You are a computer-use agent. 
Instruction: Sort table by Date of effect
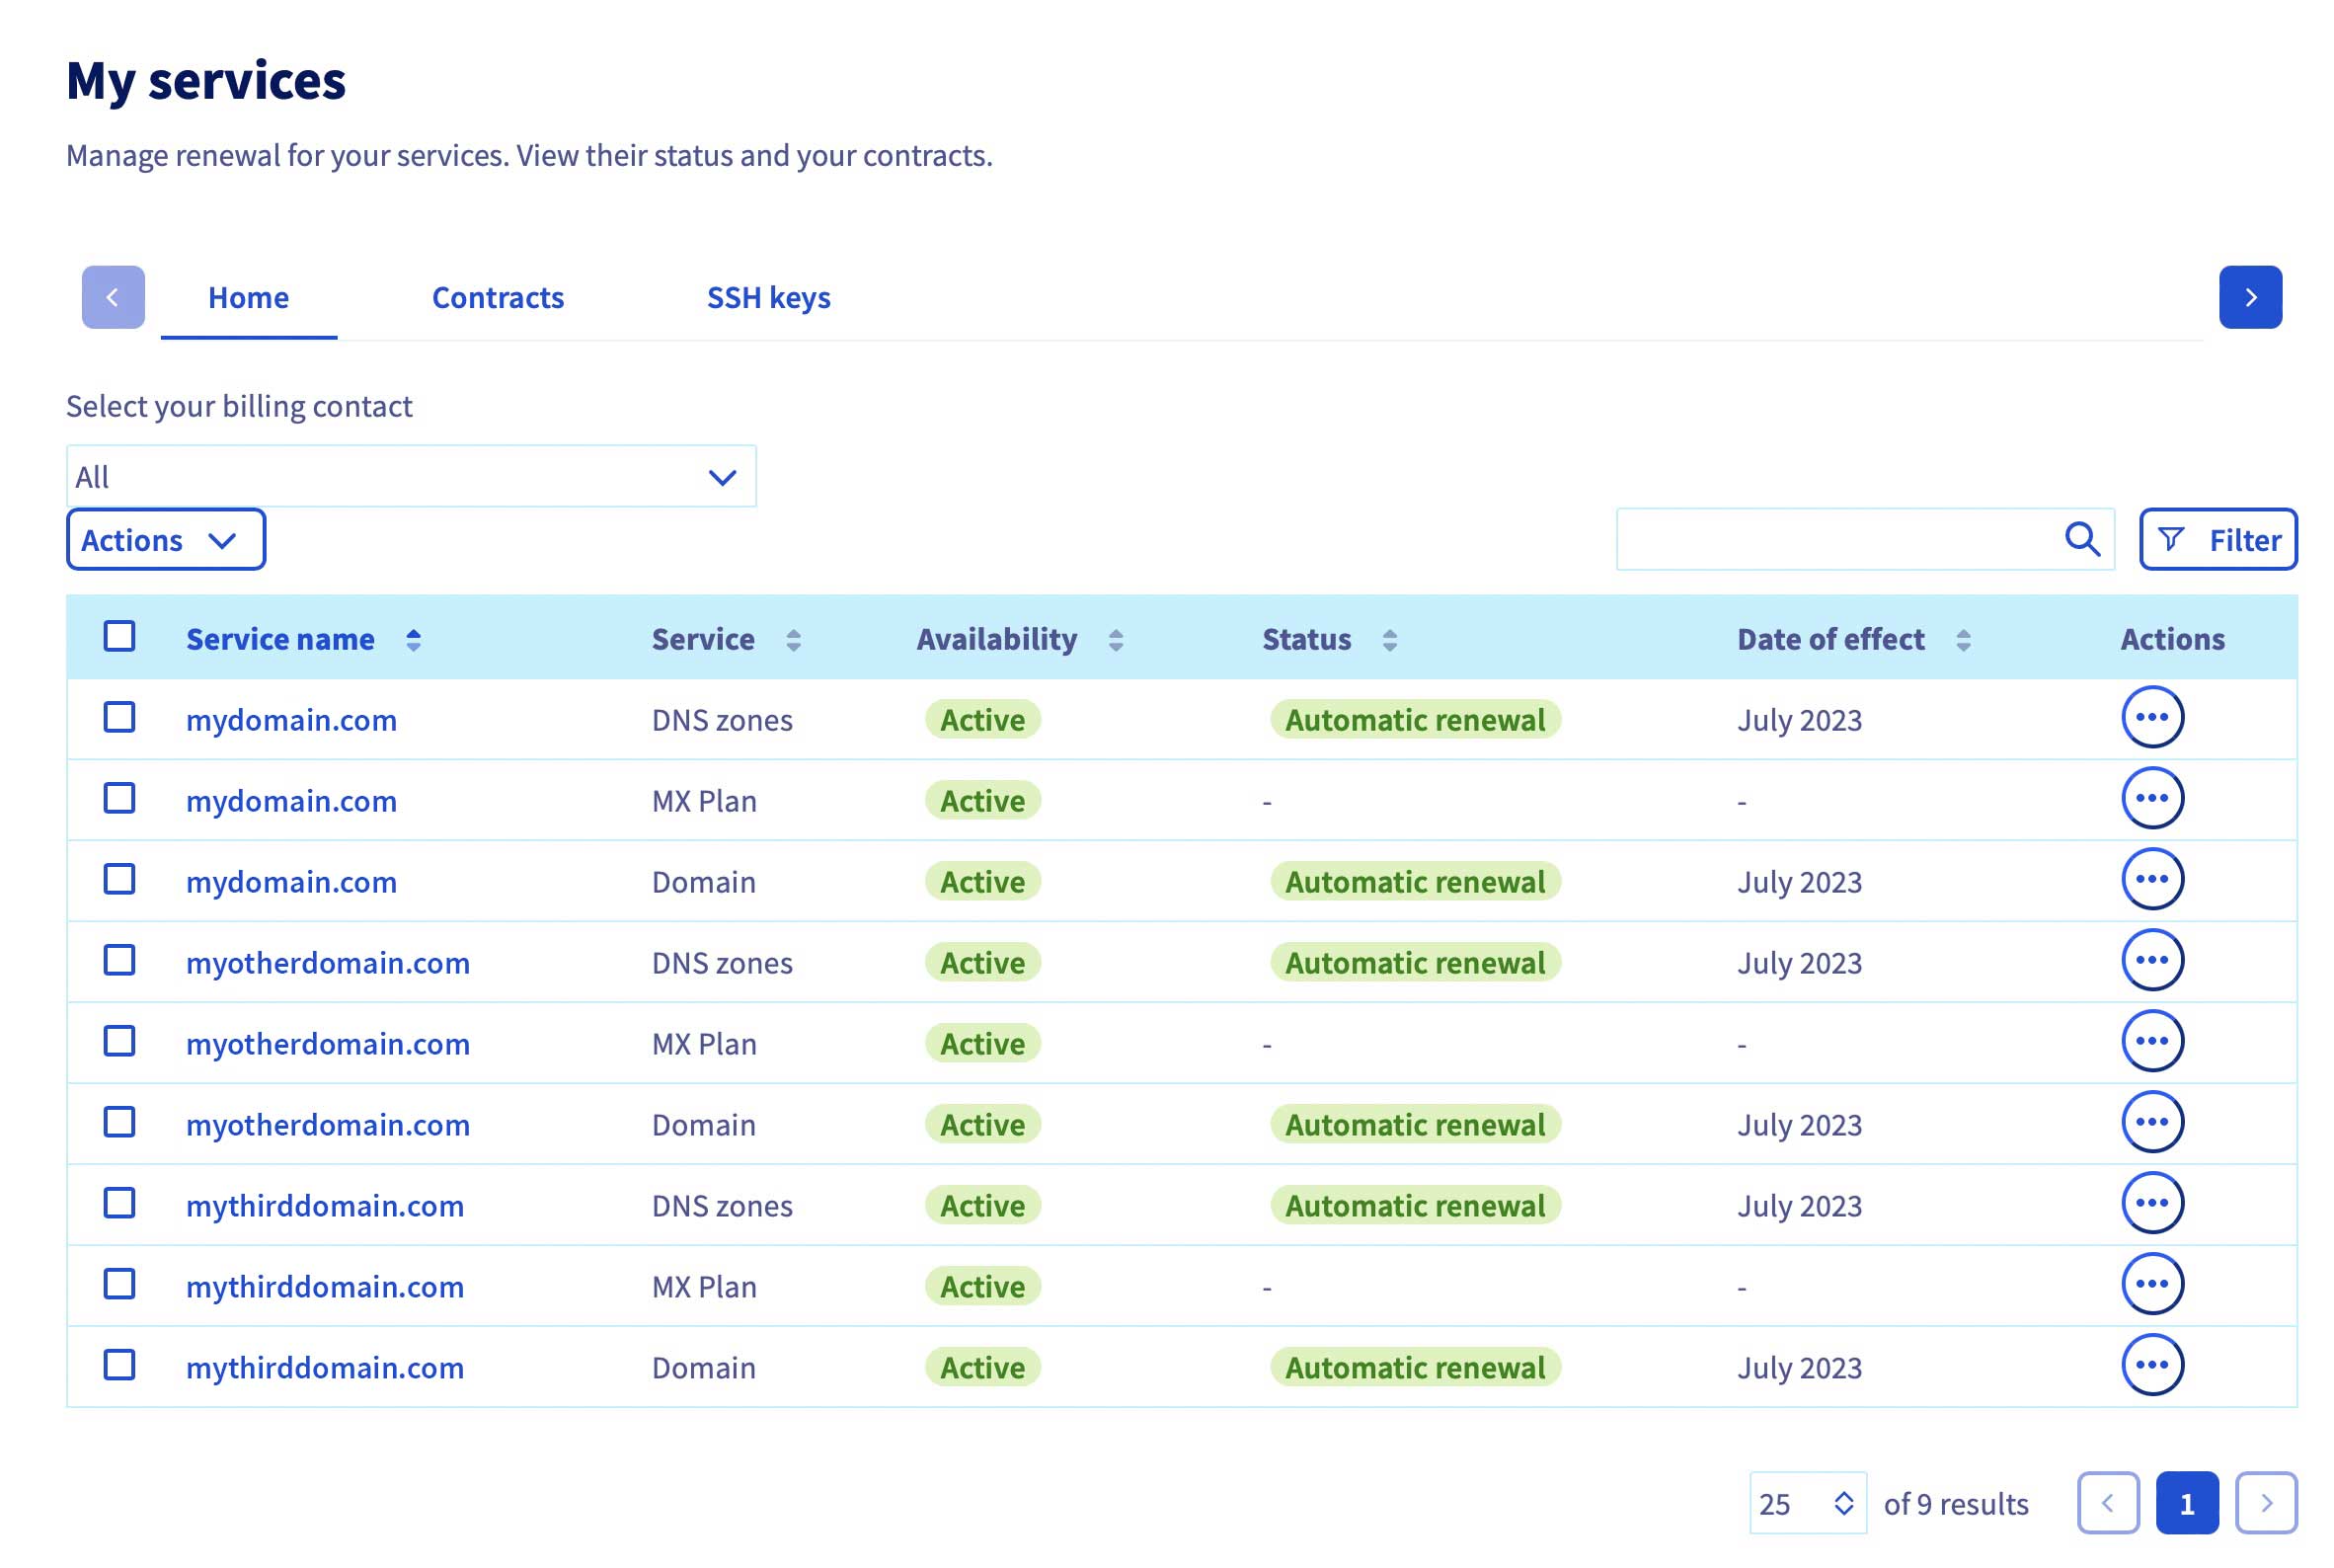point(1962,640)
